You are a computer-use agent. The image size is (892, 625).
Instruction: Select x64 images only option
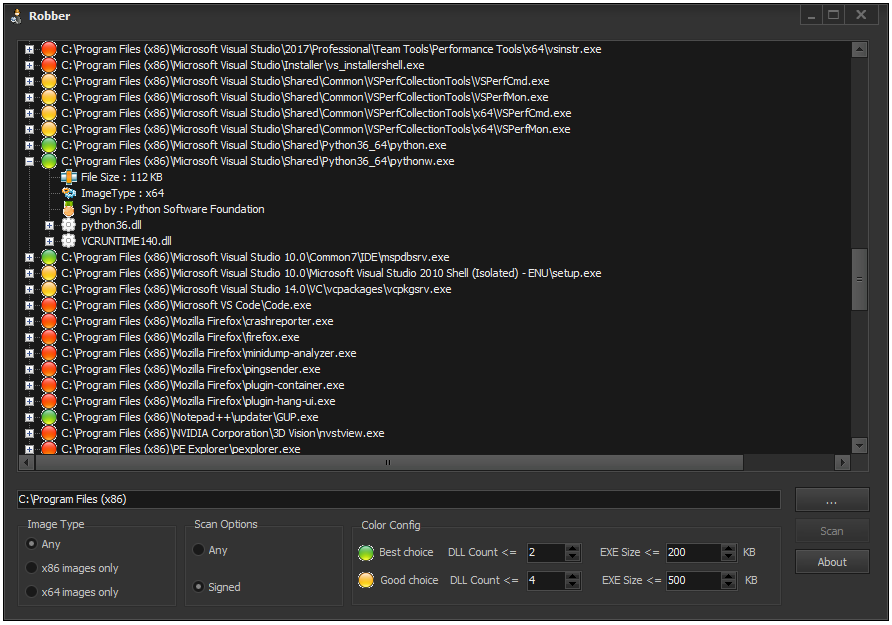[x=32, y=591]
